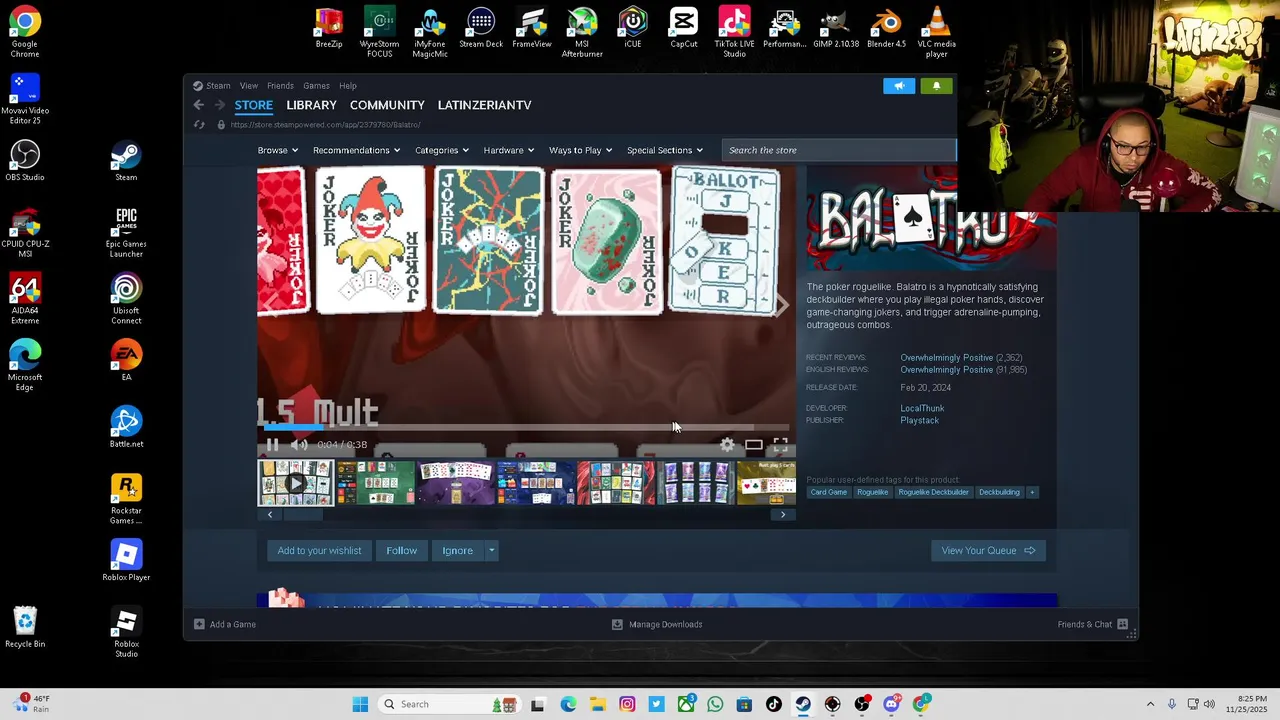The width and height of the screenshot is (1280, 720).
Task: Open the View menu
Action: 248,86
